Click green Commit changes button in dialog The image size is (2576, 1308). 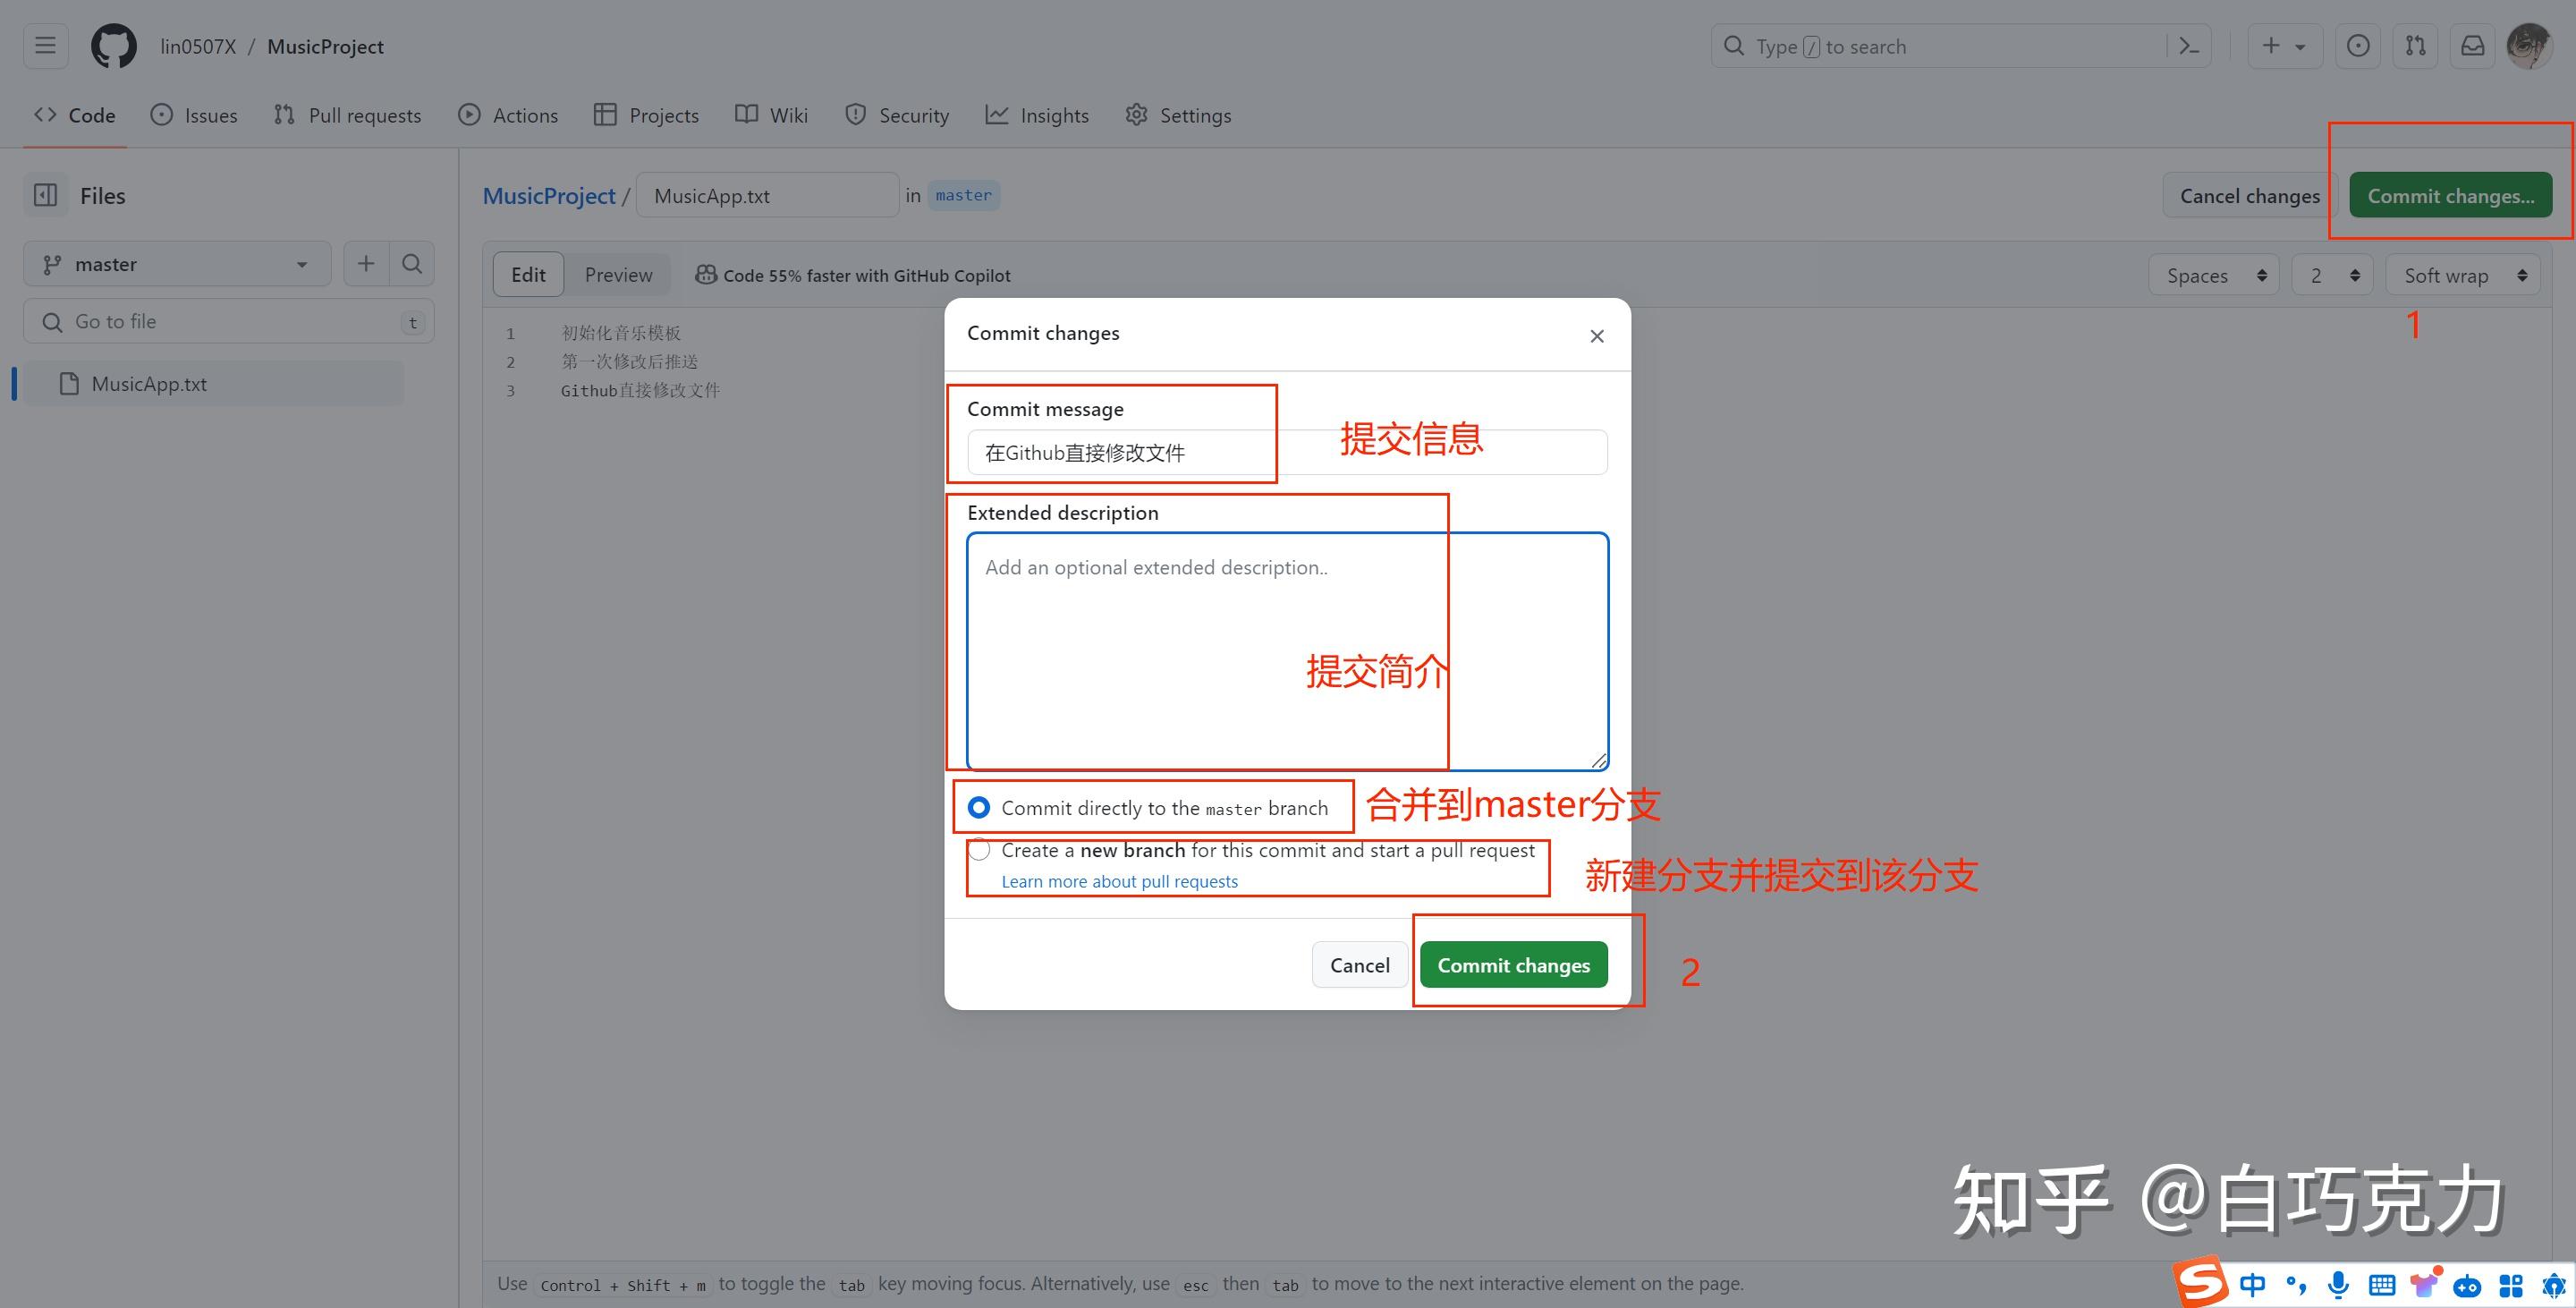point(1513,965)
